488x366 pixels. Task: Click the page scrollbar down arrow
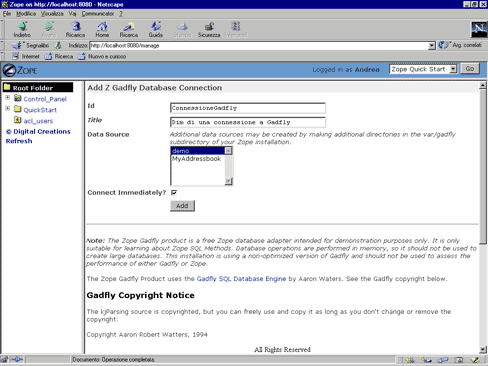pos(483,350)
